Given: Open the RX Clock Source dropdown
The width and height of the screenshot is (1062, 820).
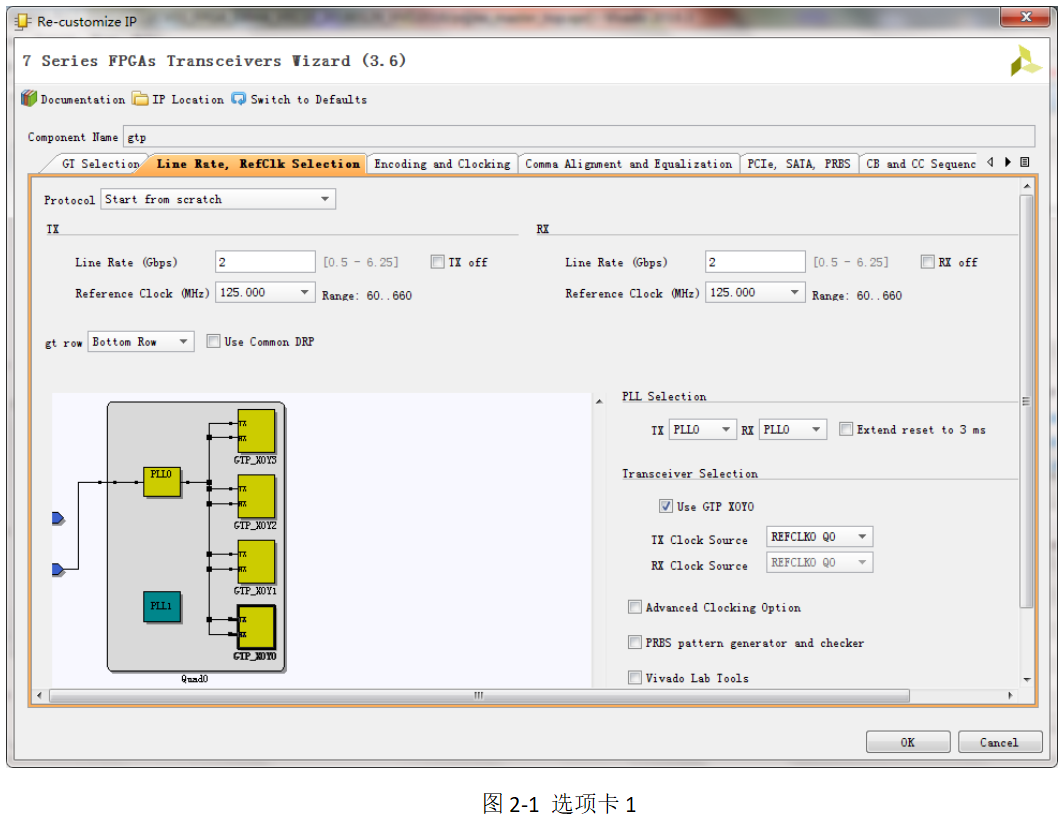Looking at the screenshot, I should [820, 563].
